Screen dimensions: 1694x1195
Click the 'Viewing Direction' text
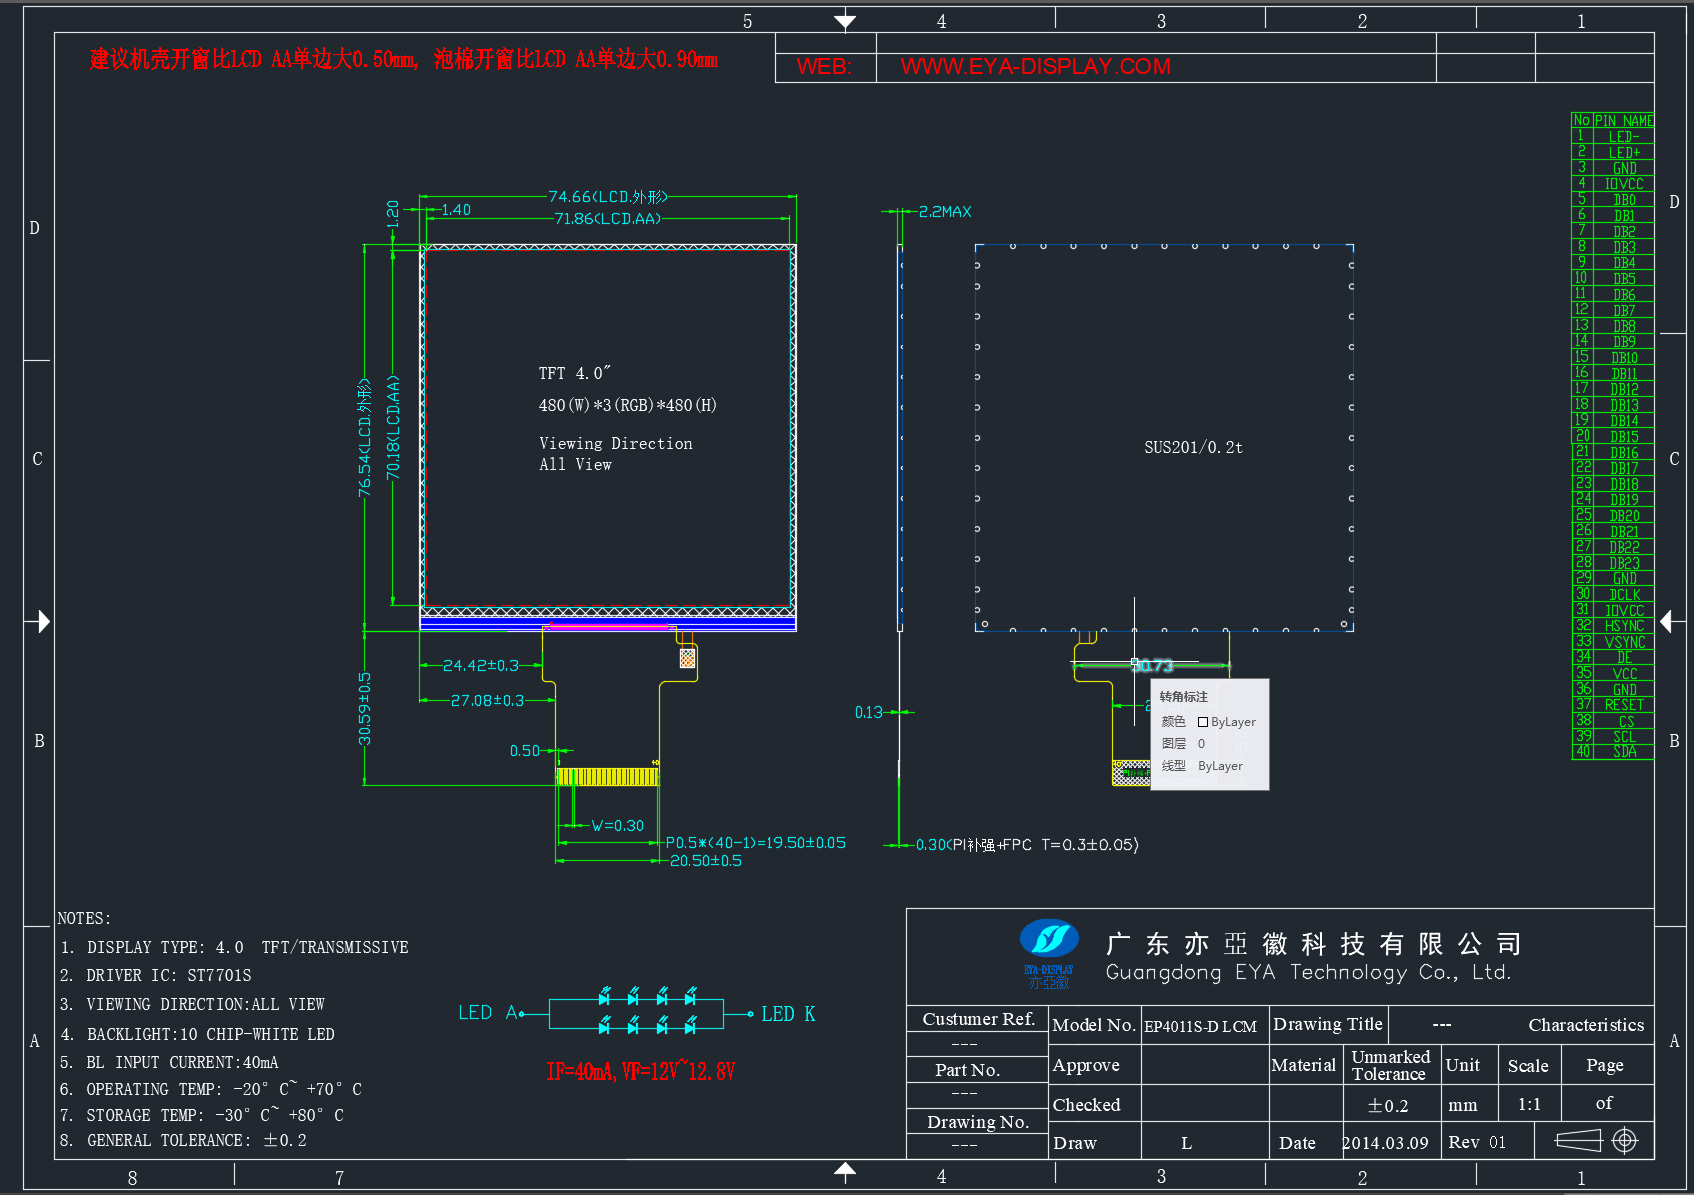coord(615,443)
